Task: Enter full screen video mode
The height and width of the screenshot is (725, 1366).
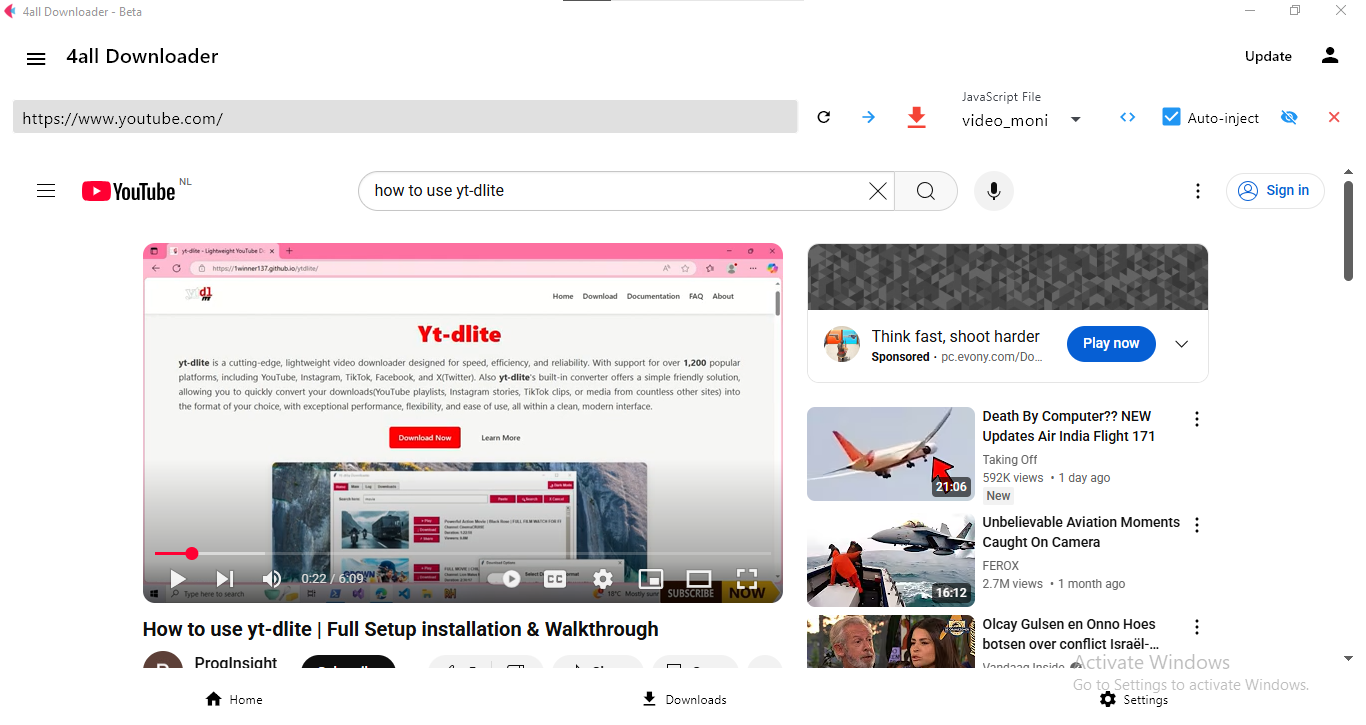Action: (747, 579)
